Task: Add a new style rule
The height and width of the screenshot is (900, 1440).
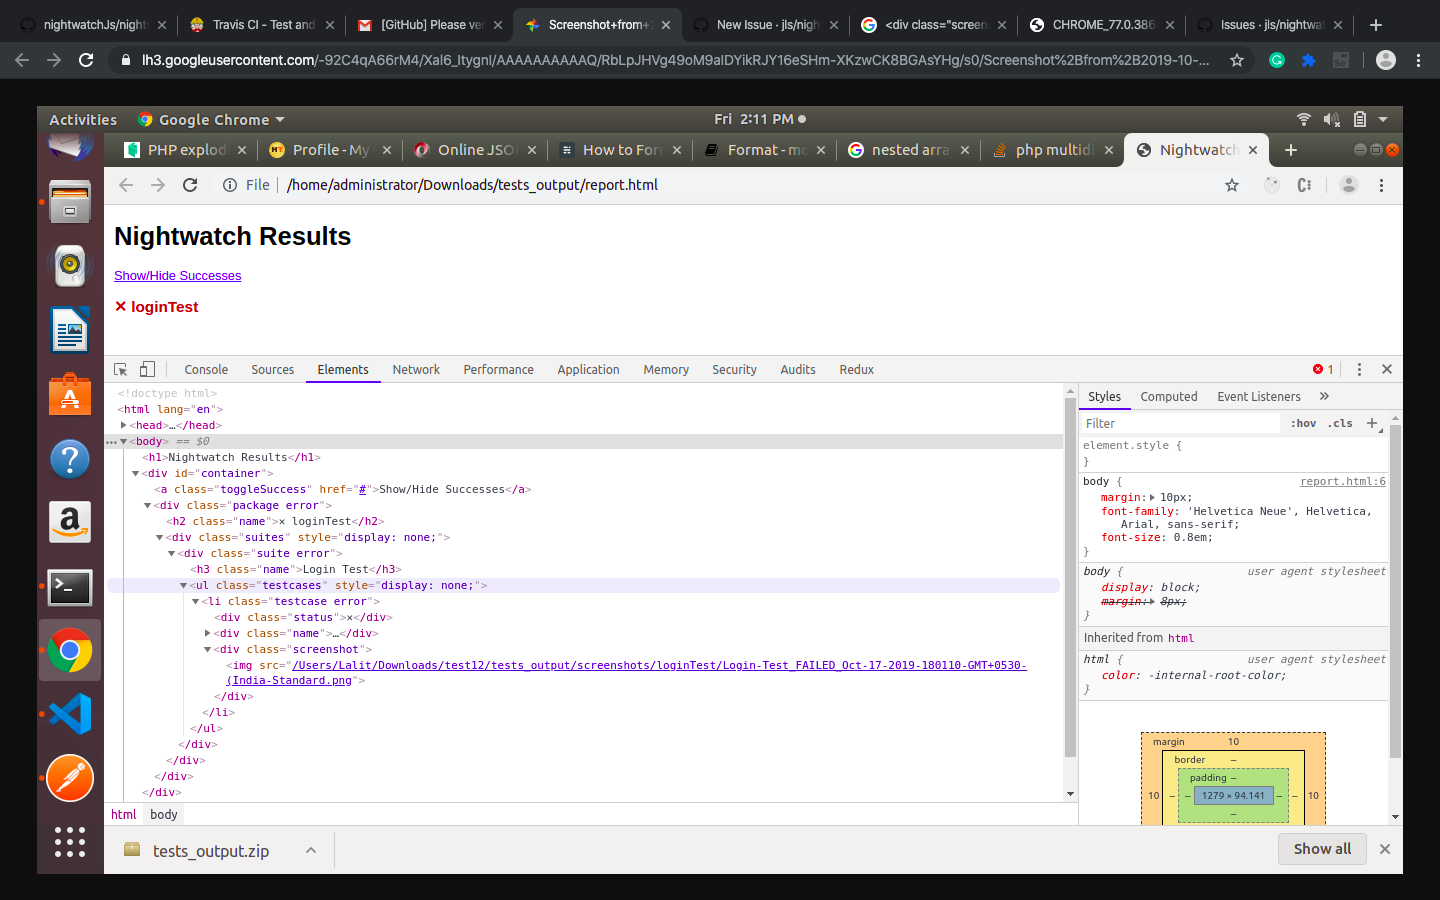Action: point(1372,423)
